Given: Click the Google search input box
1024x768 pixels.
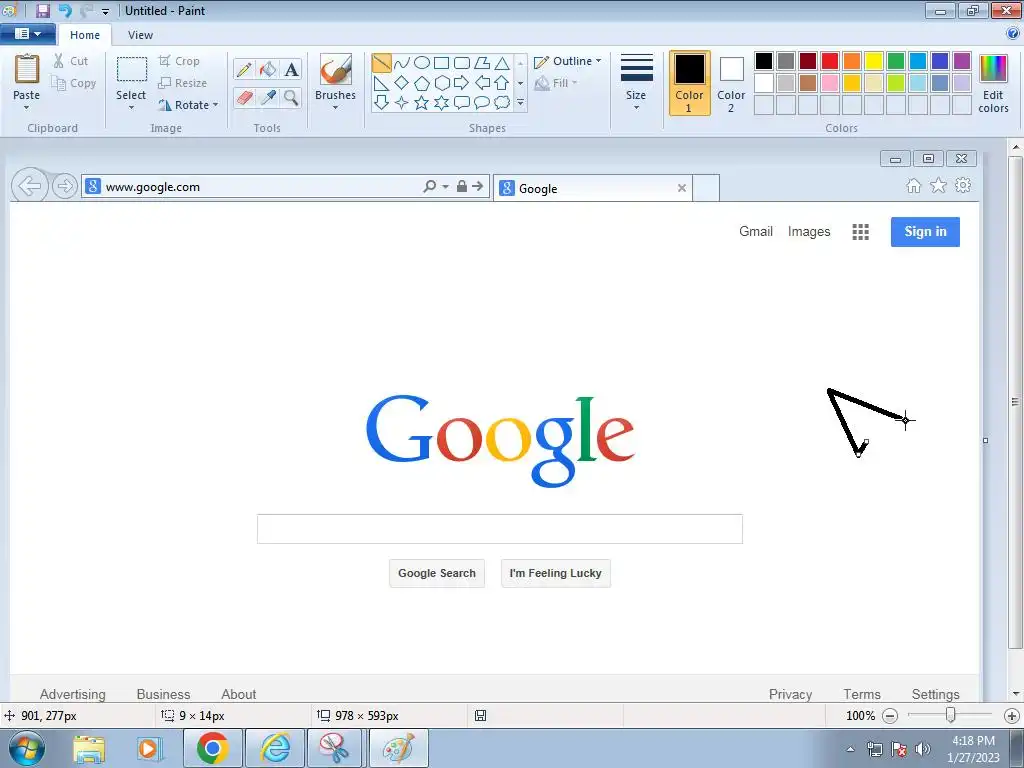Looking at the screenshot, I should [x=500, y=529].
